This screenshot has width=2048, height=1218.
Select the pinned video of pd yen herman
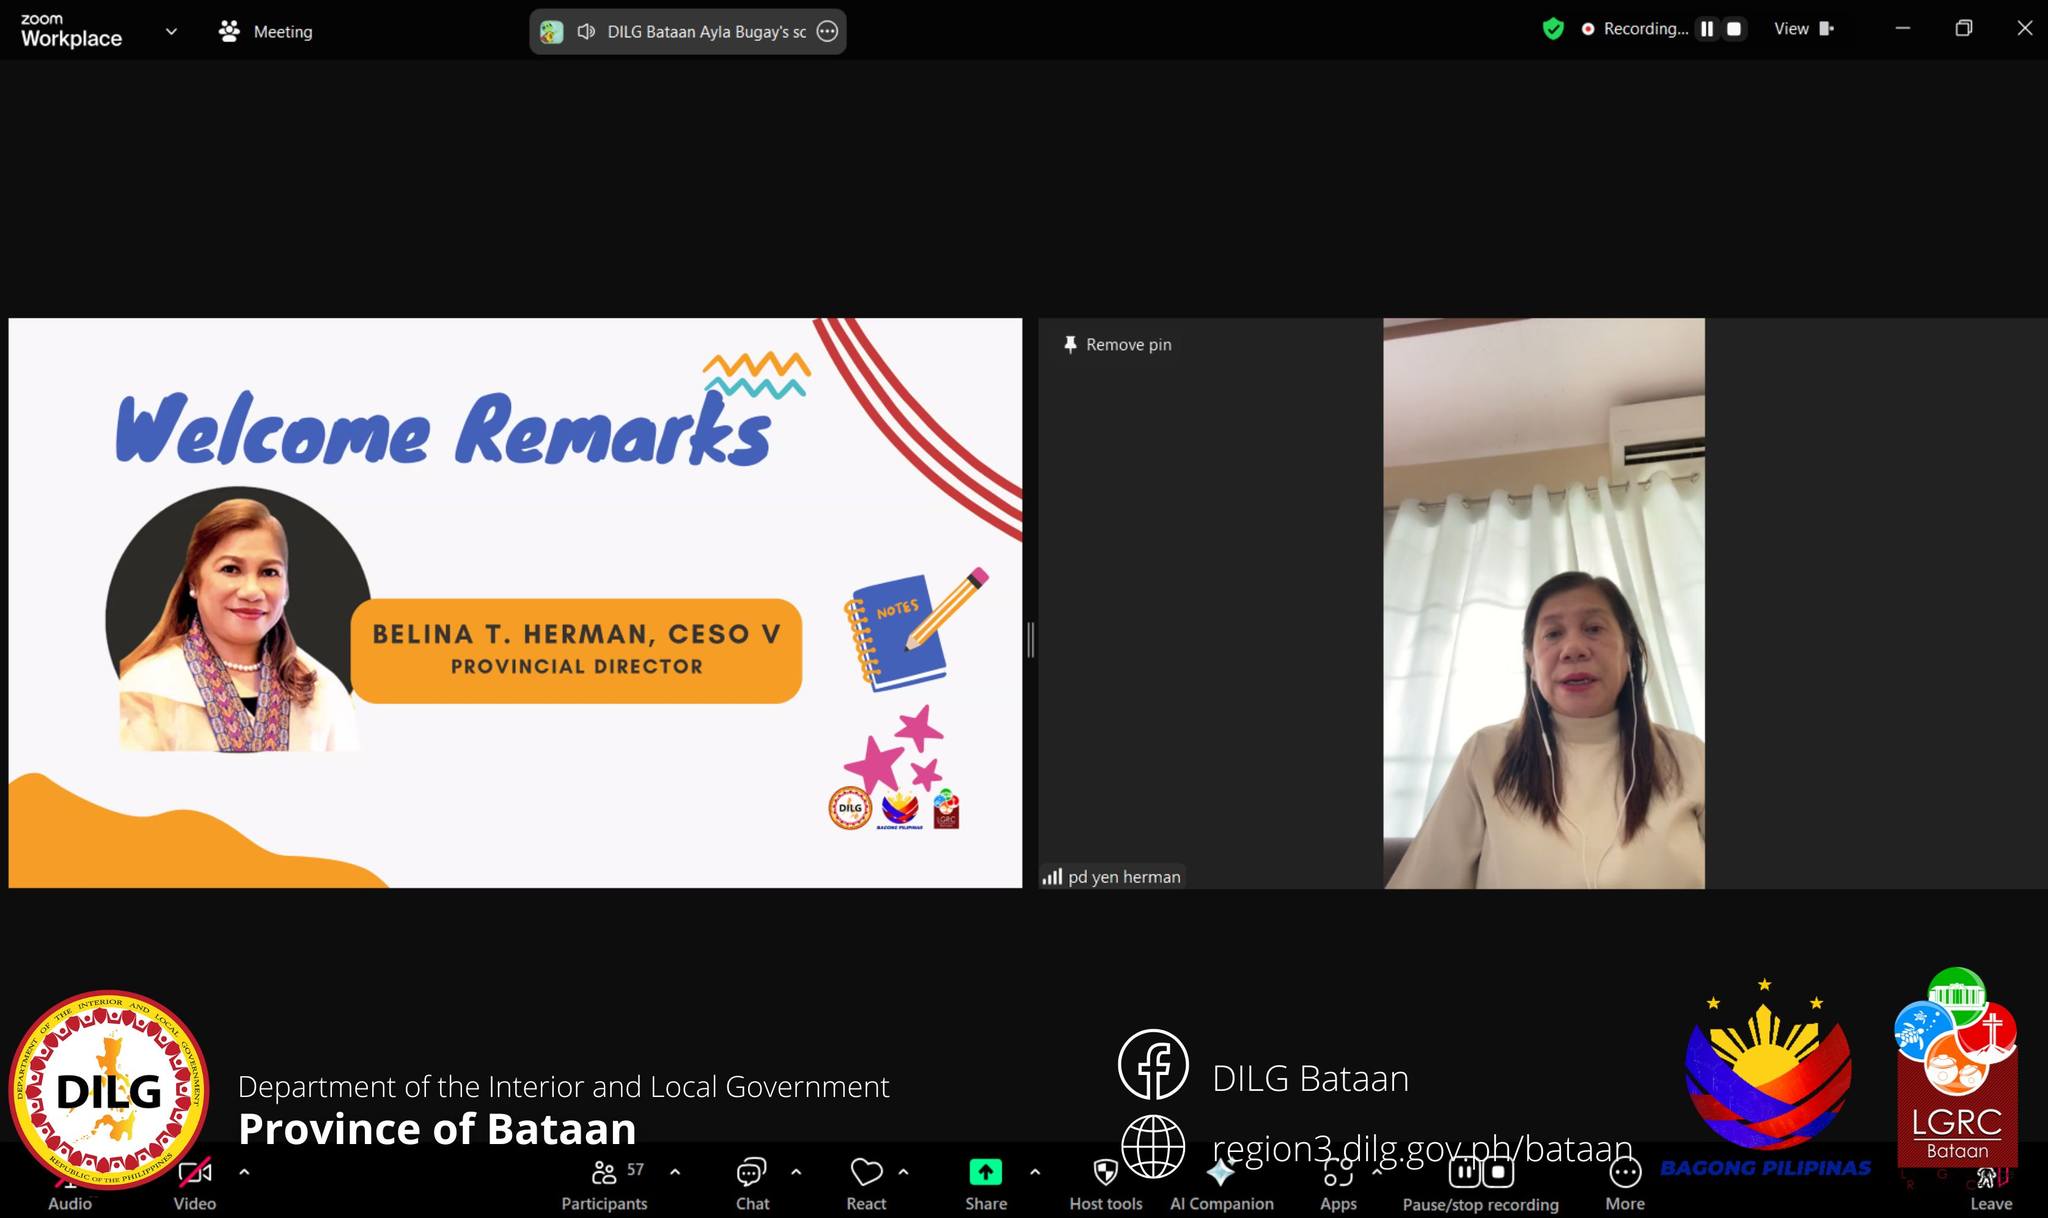pos(1543,603)
